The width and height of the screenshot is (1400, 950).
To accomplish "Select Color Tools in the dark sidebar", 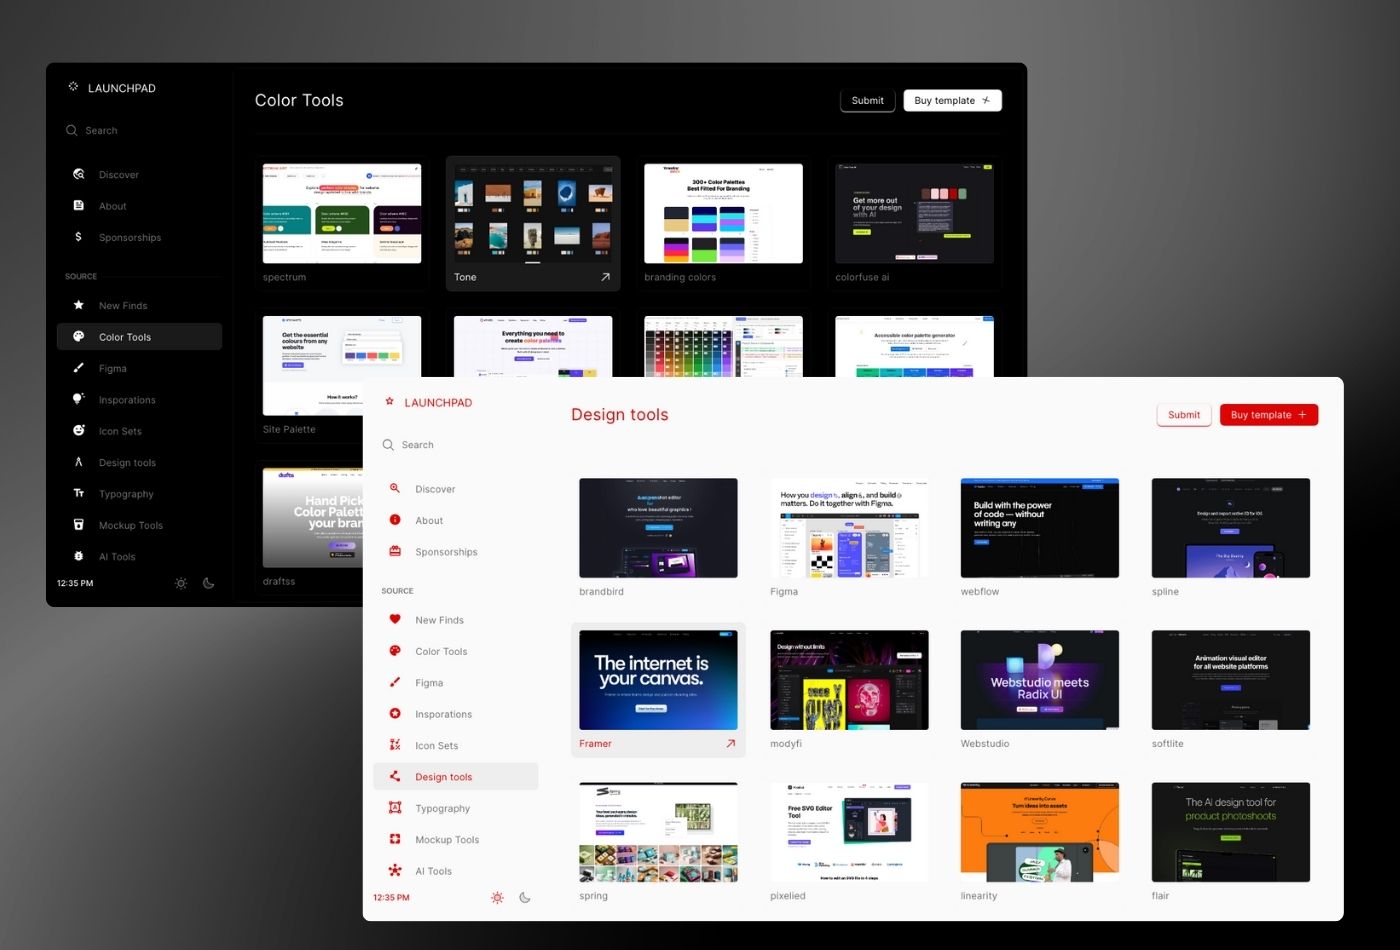I will 124,337.
